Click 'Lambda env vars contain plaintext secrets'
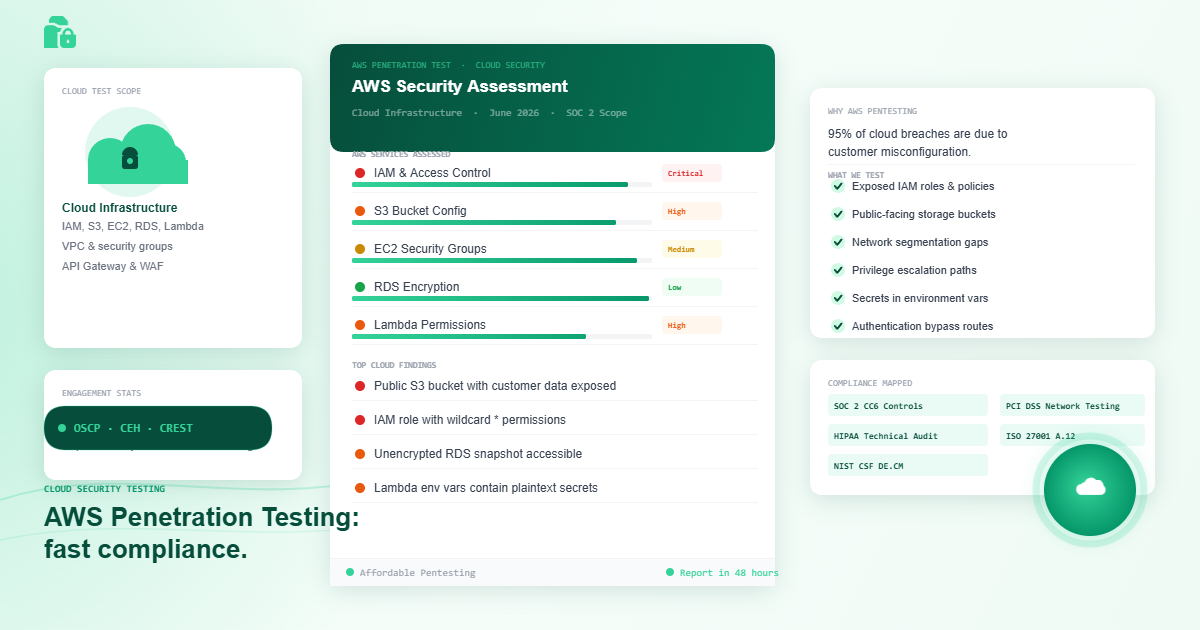 pyautogui.click(x=486, y=488)
